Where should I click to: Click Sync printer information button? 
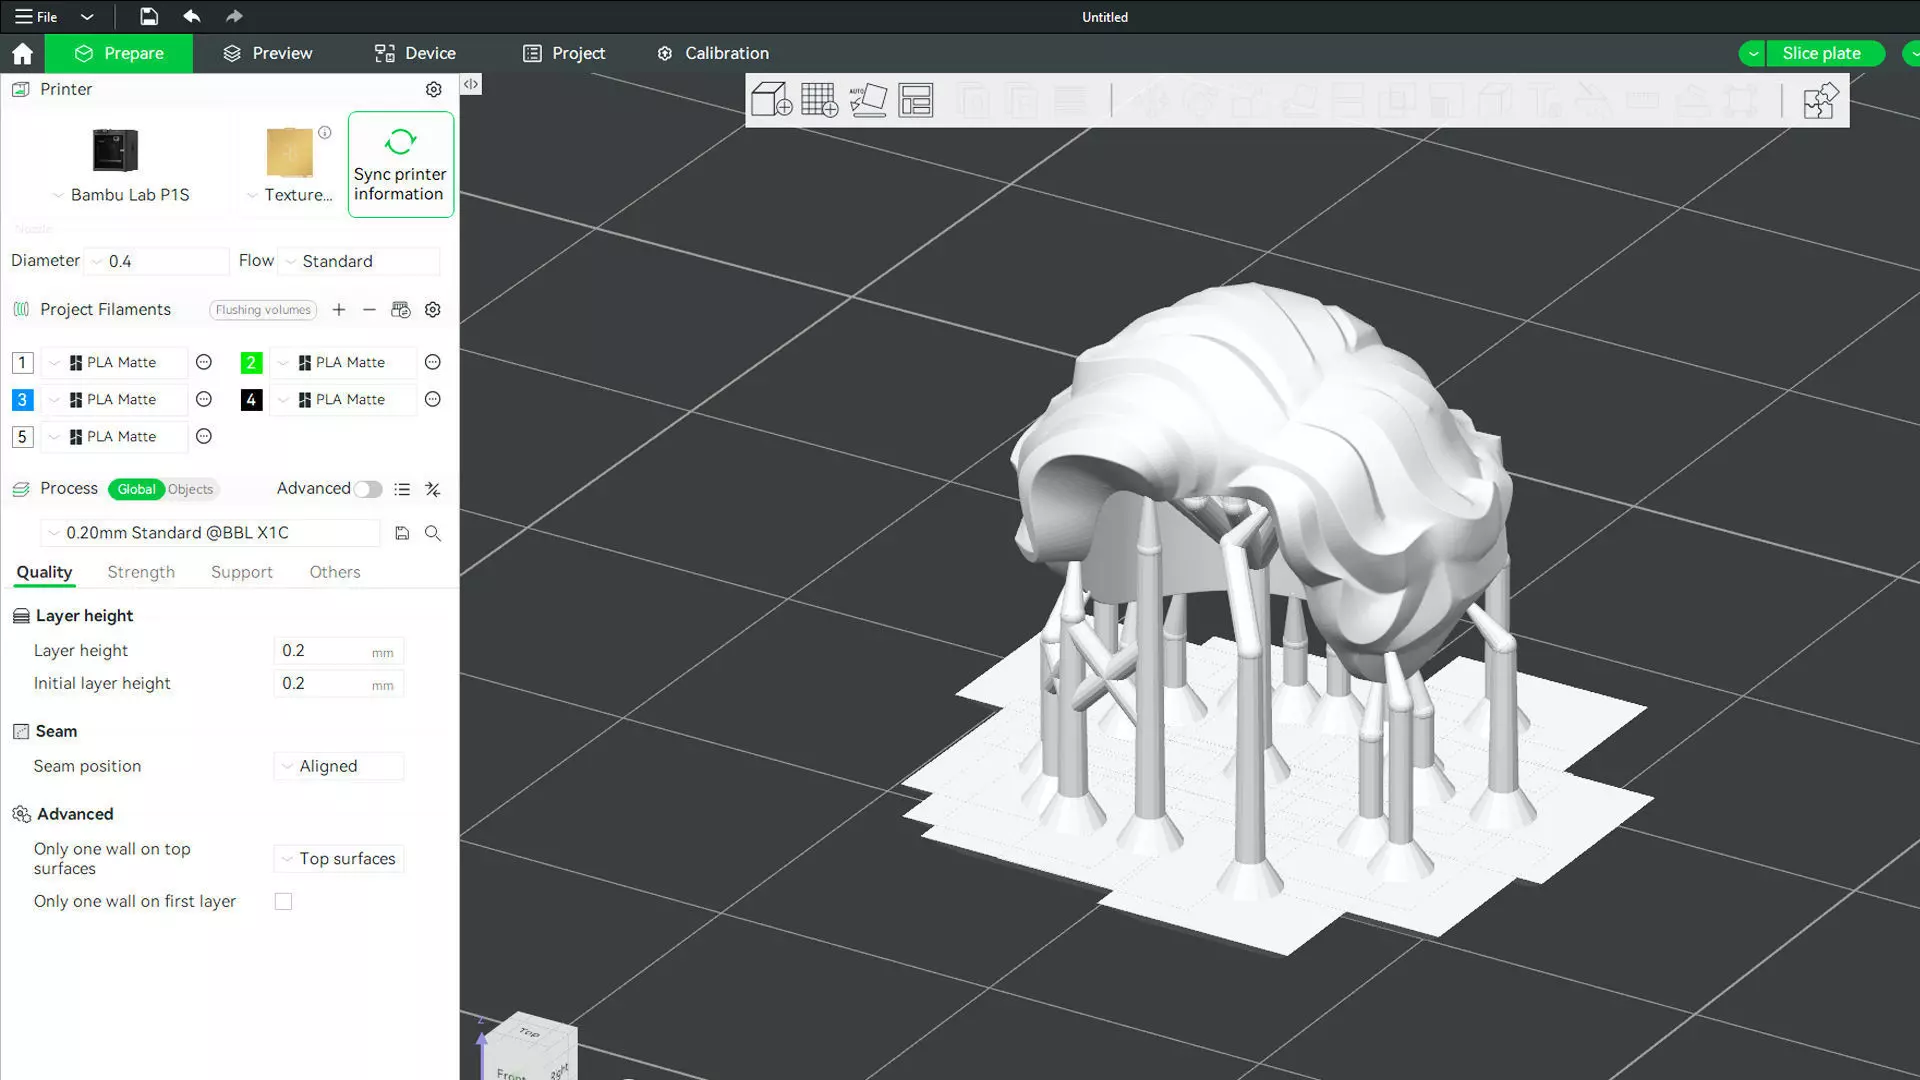(400, 164)
